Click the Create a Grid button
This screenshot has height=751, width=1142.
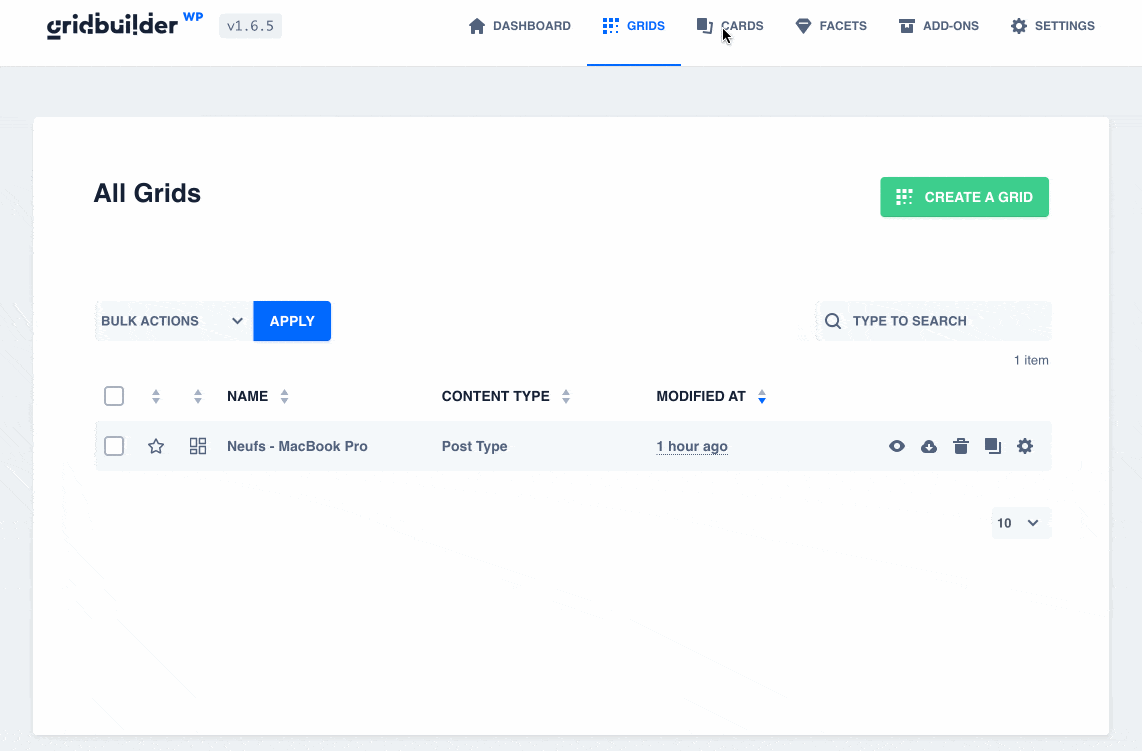tap(964, 197)
